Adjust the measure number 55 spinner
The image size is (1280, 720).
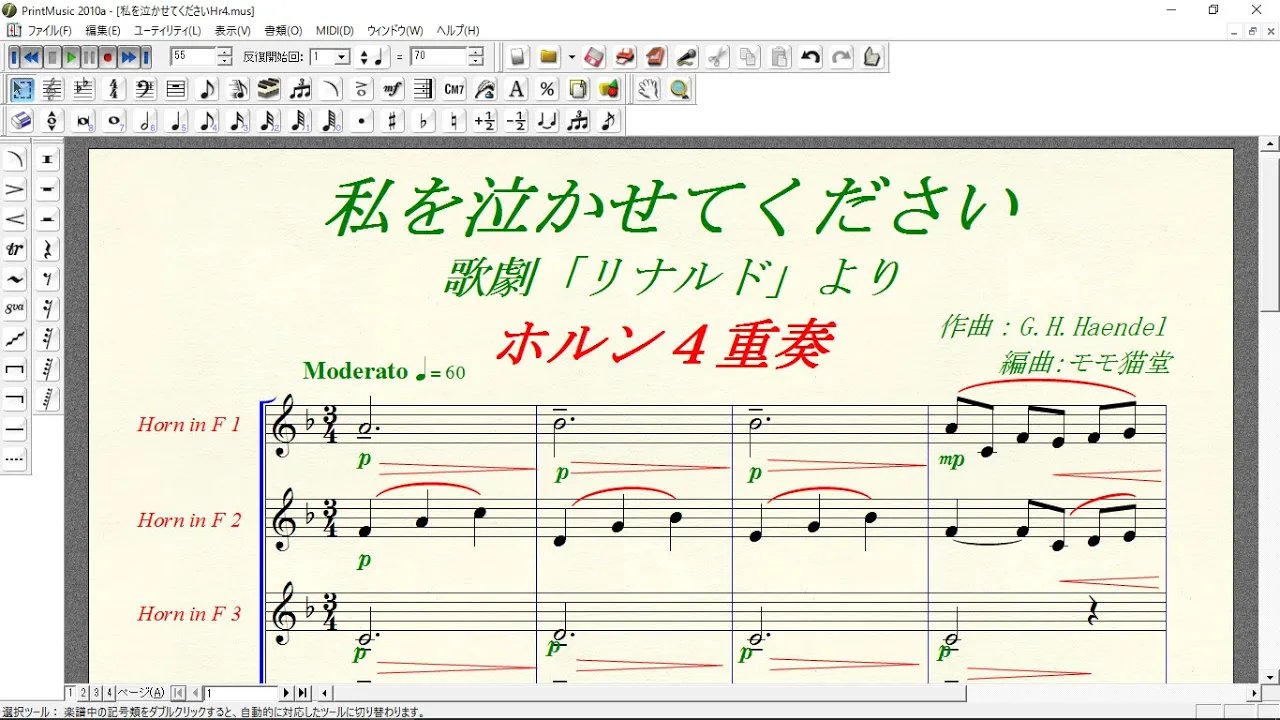click(224, 57)
